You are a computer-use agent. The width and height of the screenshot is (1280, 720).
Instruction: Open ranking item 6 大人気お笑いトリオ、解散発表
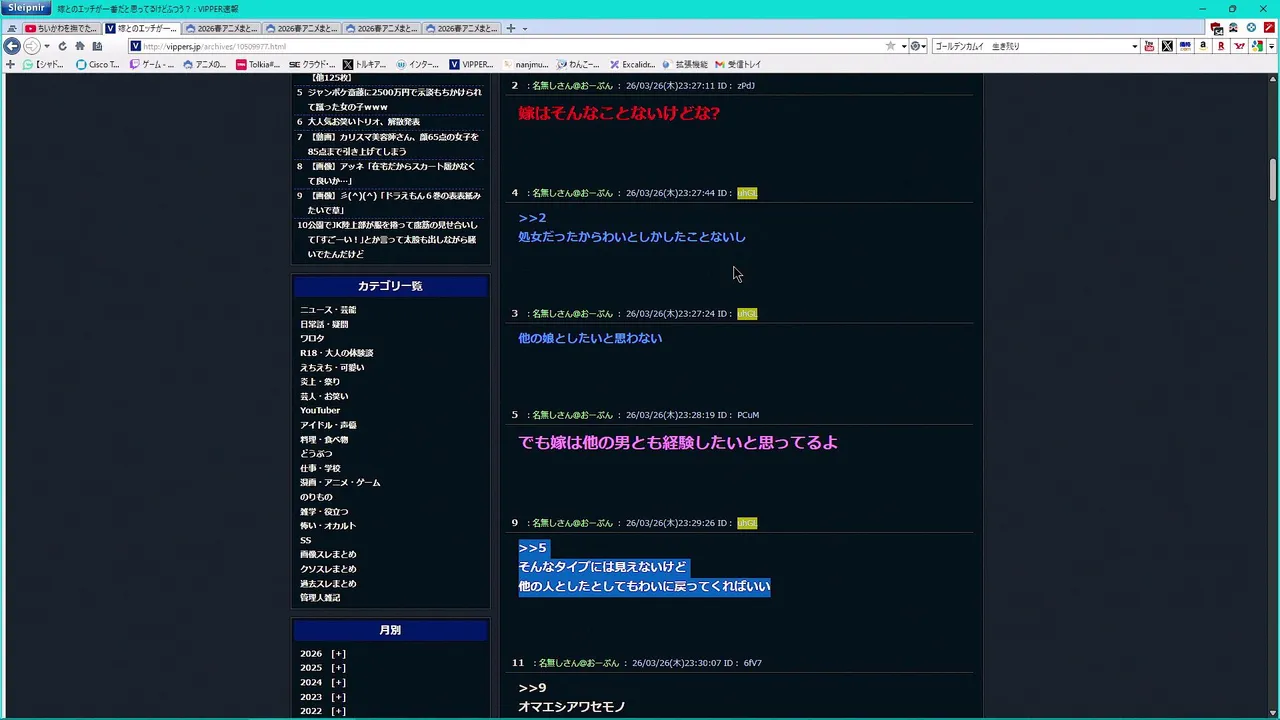coord(363,122)
